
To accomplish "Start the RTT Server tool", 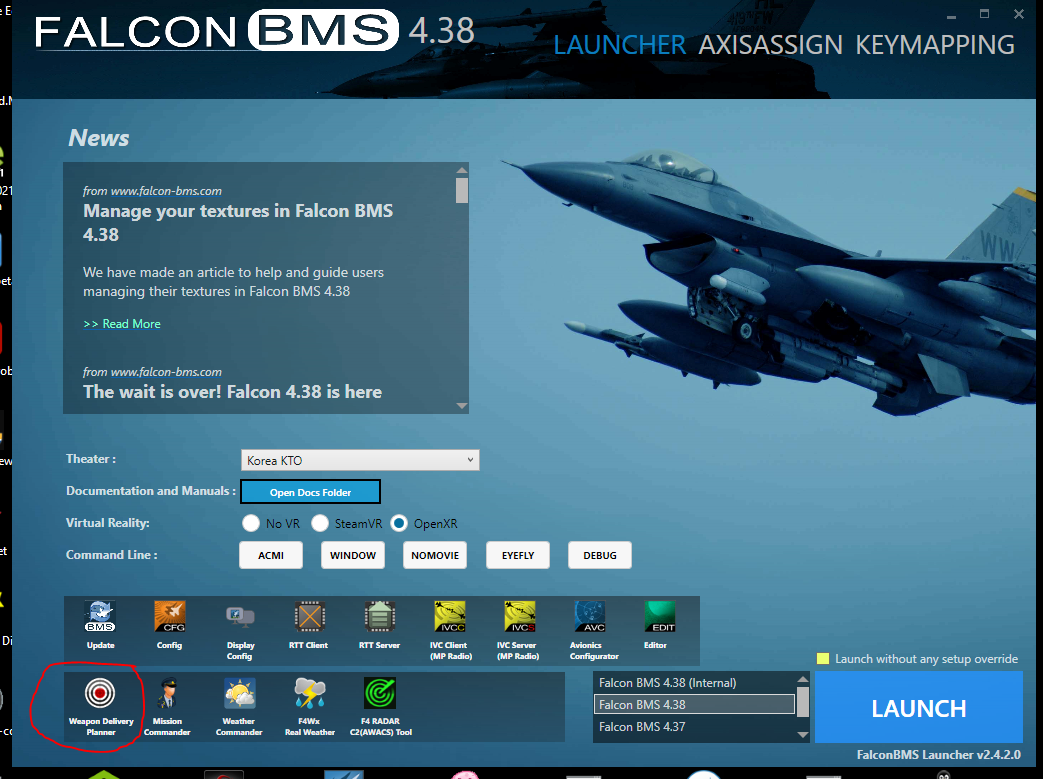I will click(x=380, y=617).
